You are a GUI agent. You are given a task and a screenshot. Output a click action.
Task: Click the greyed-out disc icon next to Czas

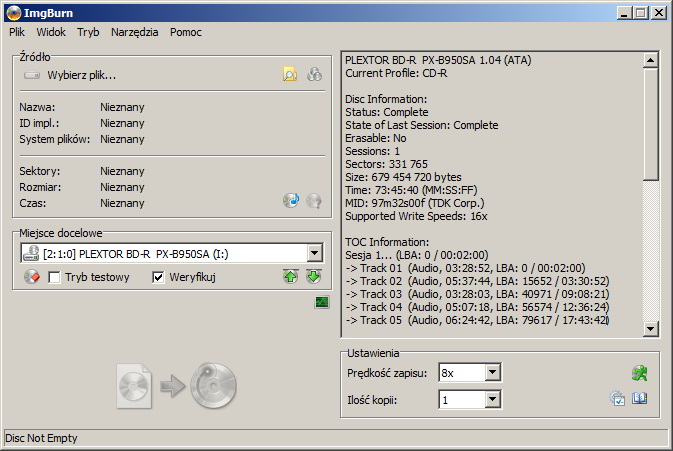[x=314, y=200]
